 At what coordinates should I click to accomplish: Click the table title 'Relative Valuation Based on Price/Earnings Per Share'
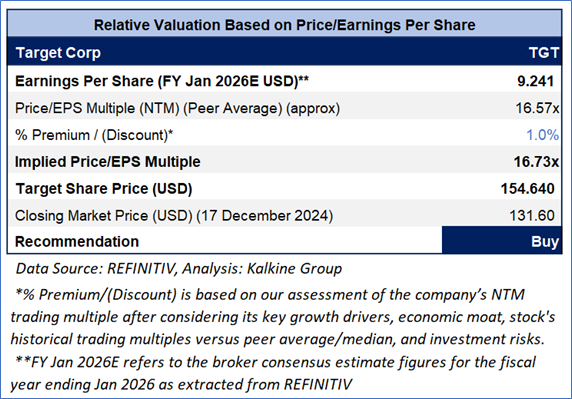click(285, 25)
